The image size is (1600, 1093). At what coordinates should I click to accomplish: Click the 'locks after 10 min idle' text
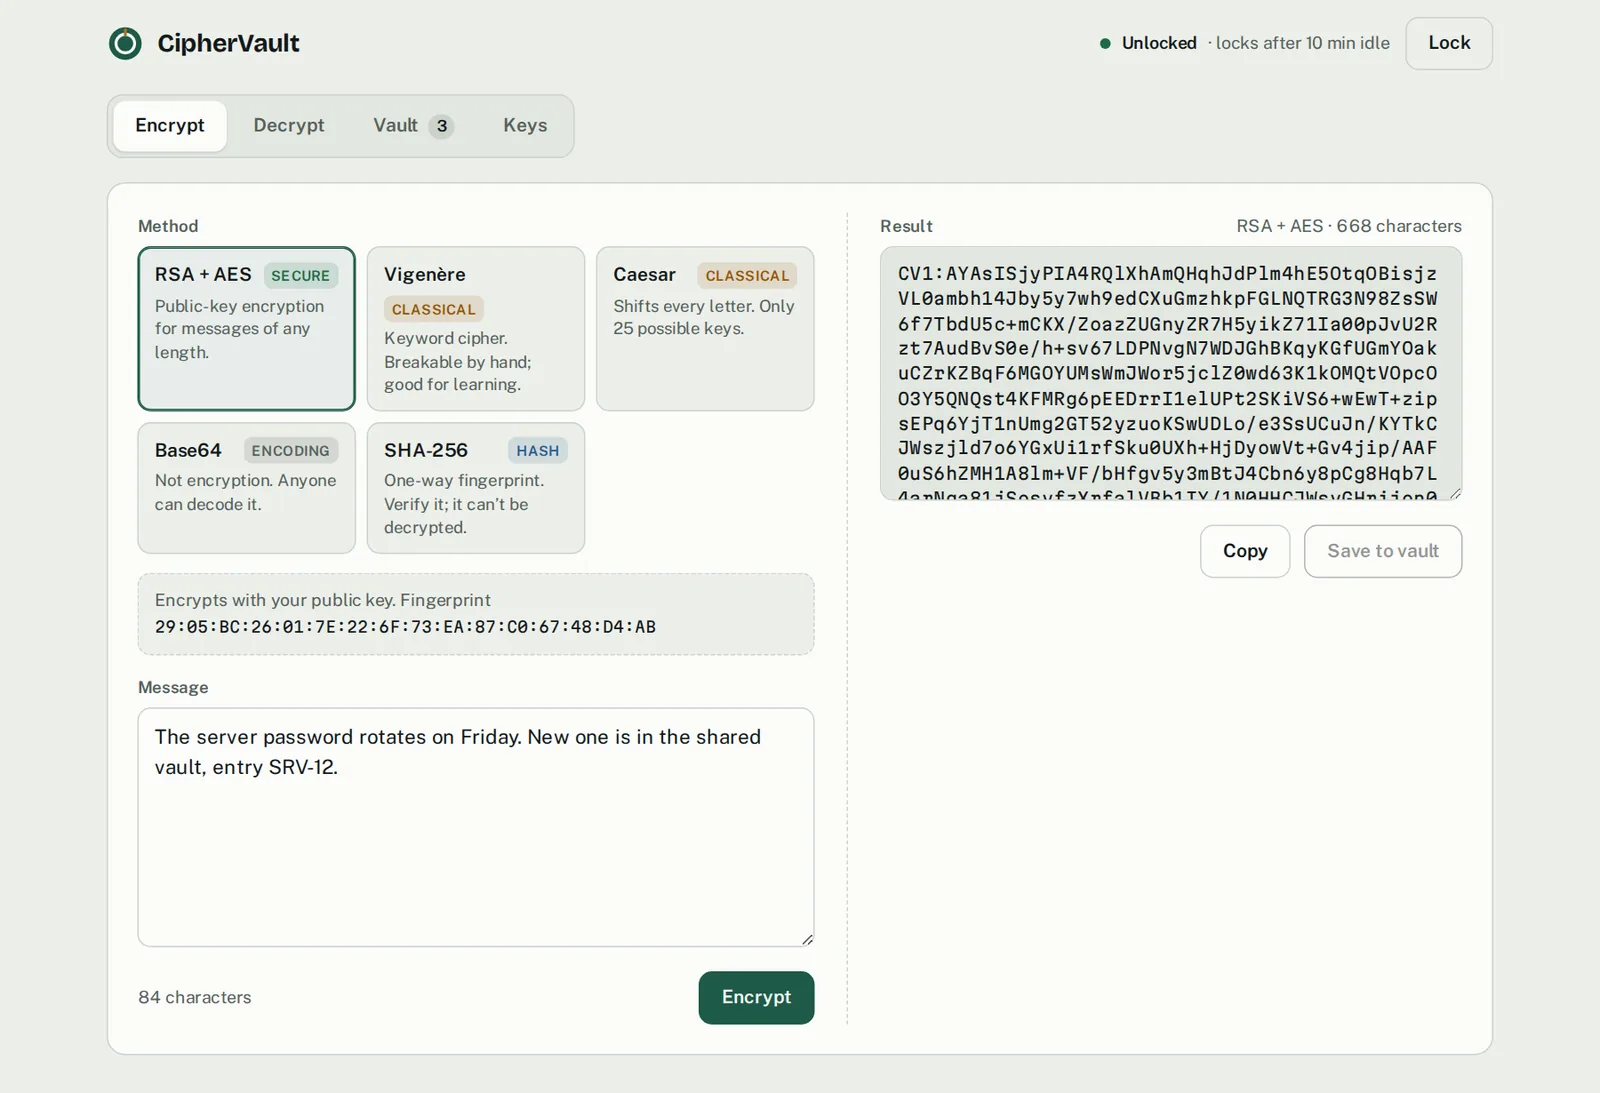point(1302,43)
